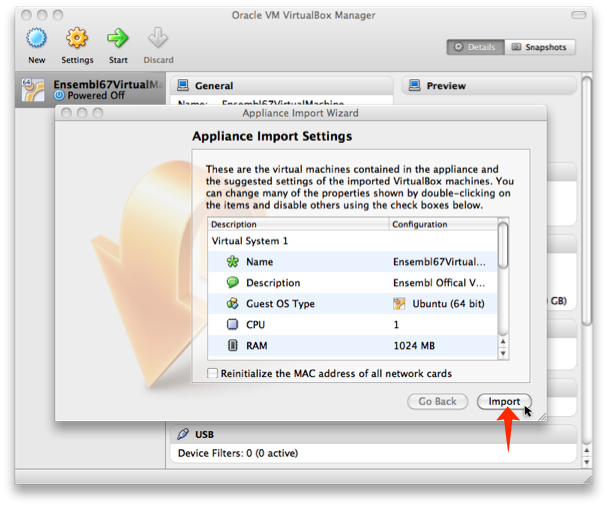
Task: Click the settings list scrollbar thumb
Action: click(503, 245)
